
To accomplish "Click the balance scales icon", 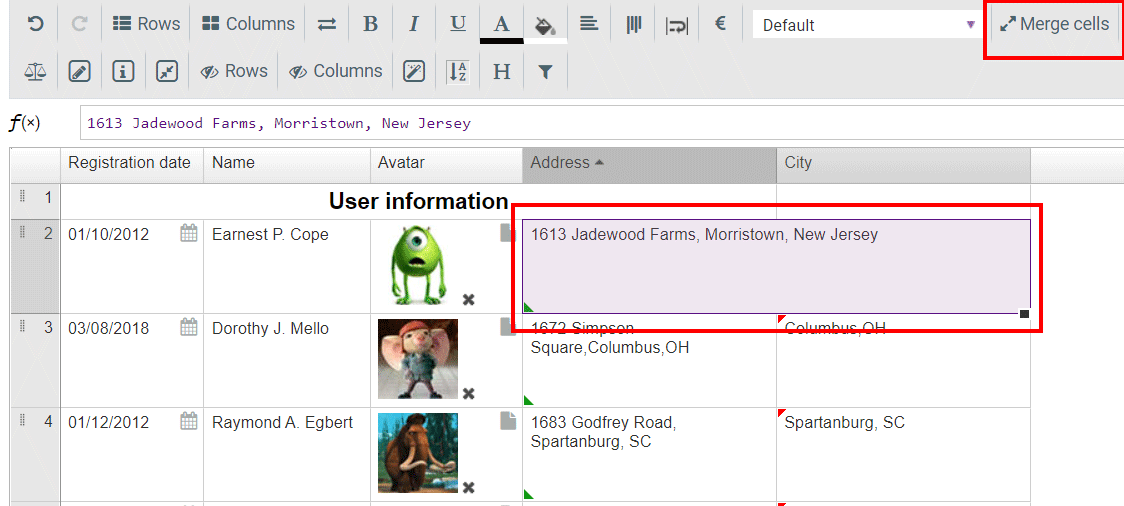I will pyautogui.click(x=35, y=71).
